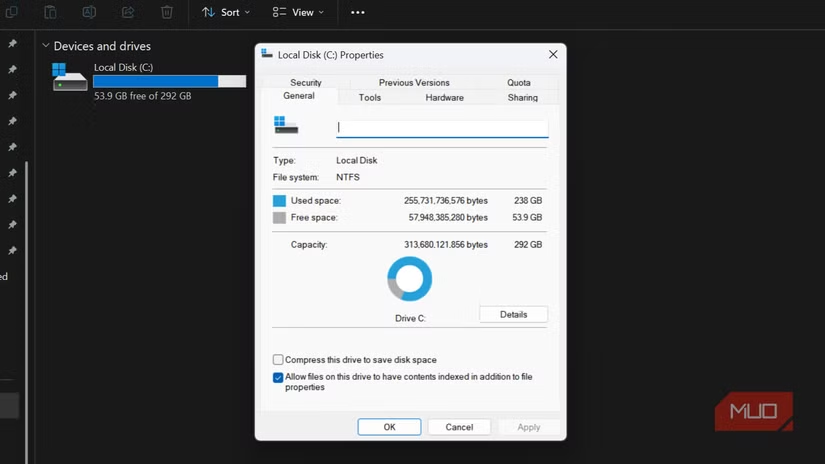Click the Delete trash can icon
This screenshot has width=825, height=464.
coord(167,12)
